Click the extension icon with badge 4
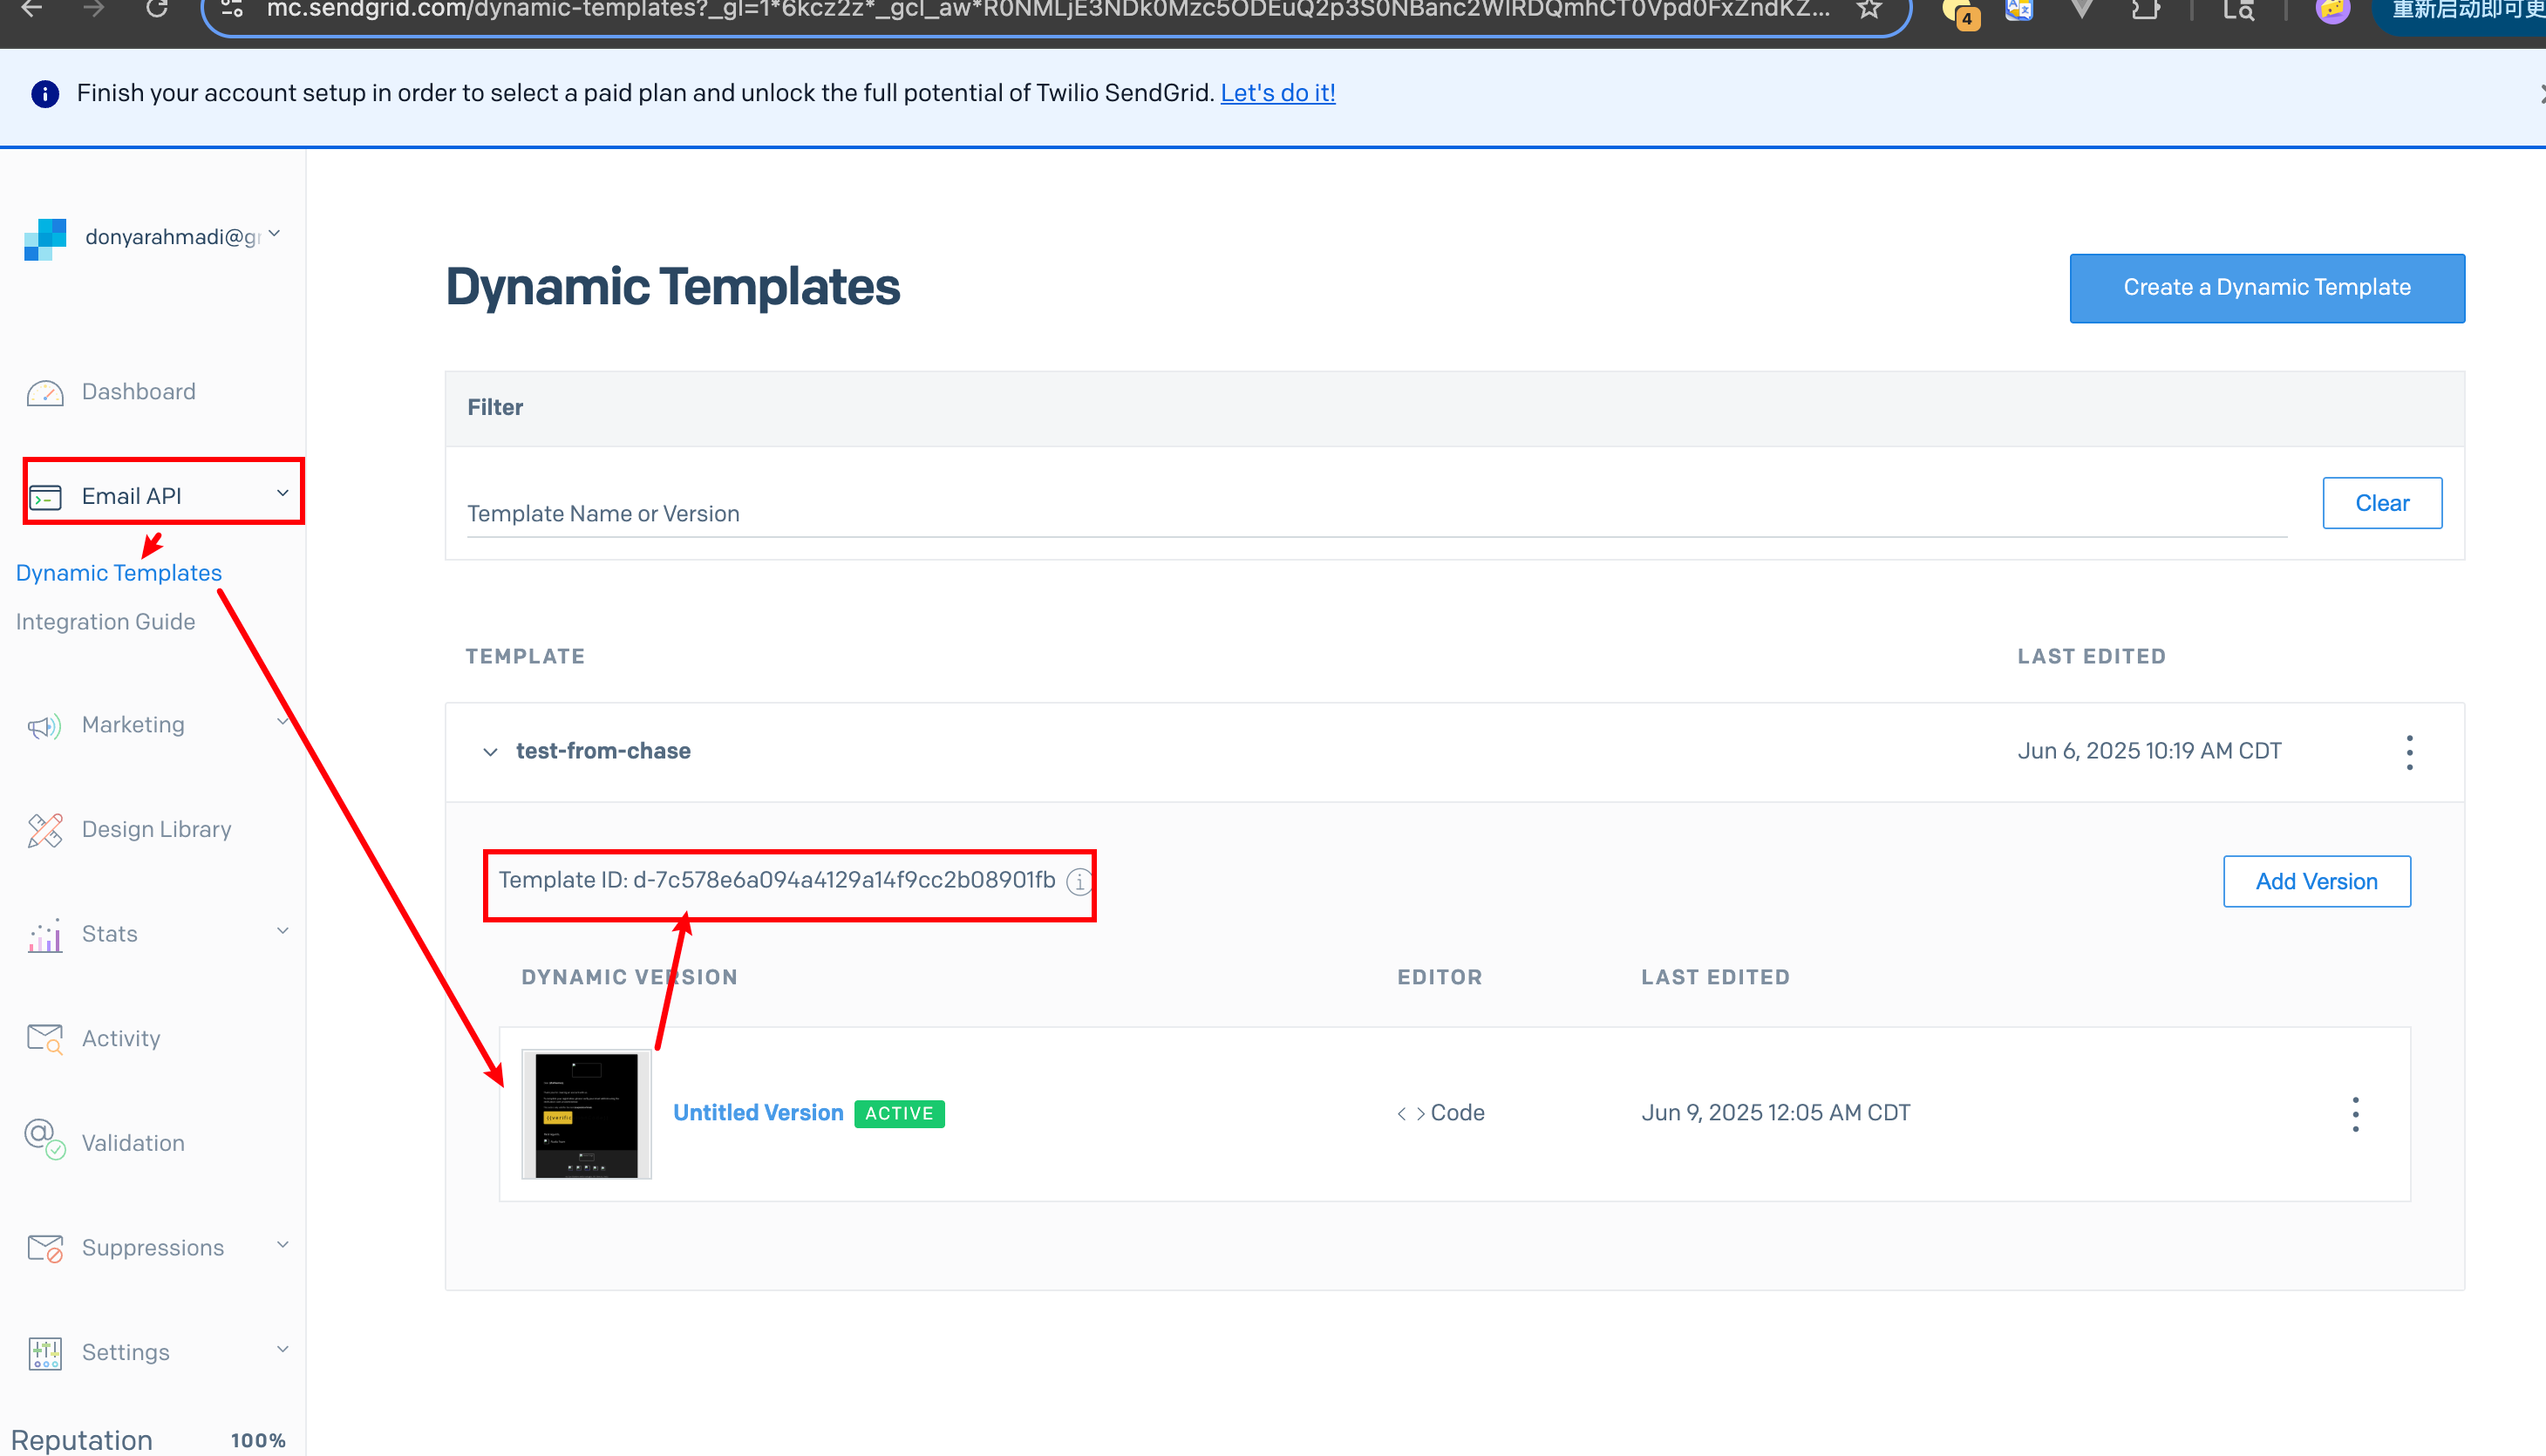The image size is (2546, 1456). click(x=1961, y=12)
